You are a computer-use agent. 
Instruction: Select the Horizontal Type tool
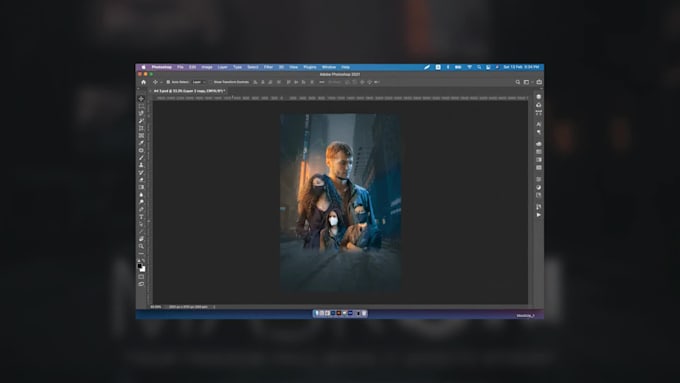click(141, 216)
